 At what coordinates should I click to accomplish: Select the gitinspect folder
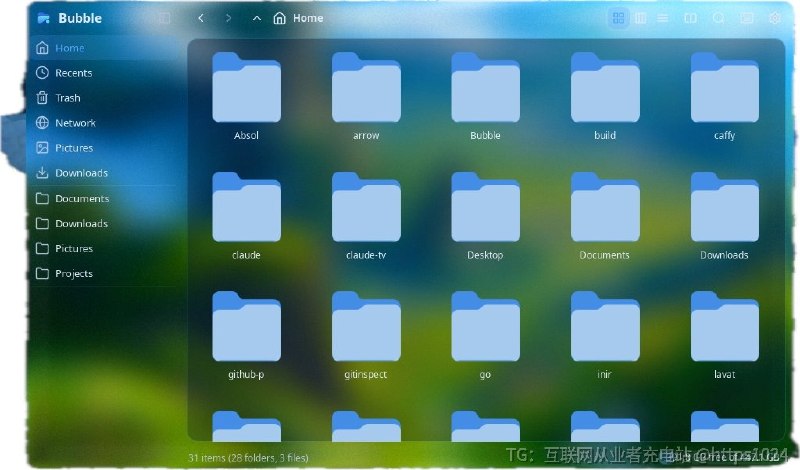click(366, 336)
